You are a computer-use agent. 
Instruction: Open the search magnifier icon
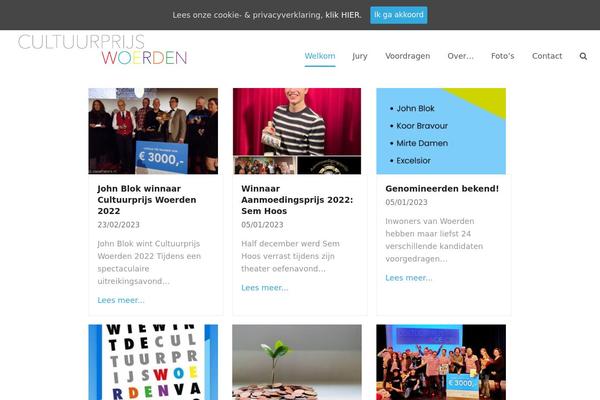pos(583,56)
